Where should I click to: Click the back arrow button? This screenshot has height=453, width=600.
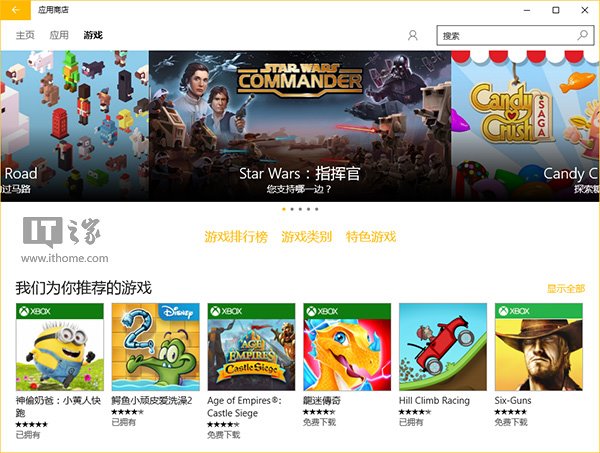(15, 10)
